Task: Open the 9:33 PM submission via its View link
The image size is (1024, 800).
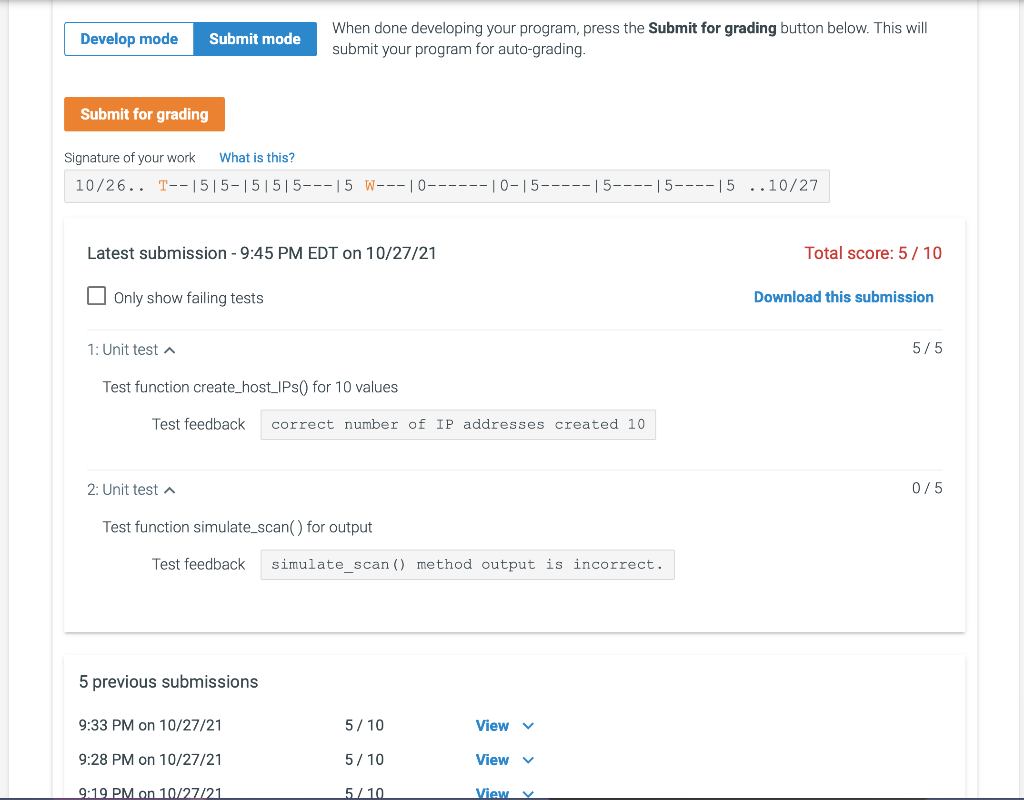Action: click(x=492, y=725)
